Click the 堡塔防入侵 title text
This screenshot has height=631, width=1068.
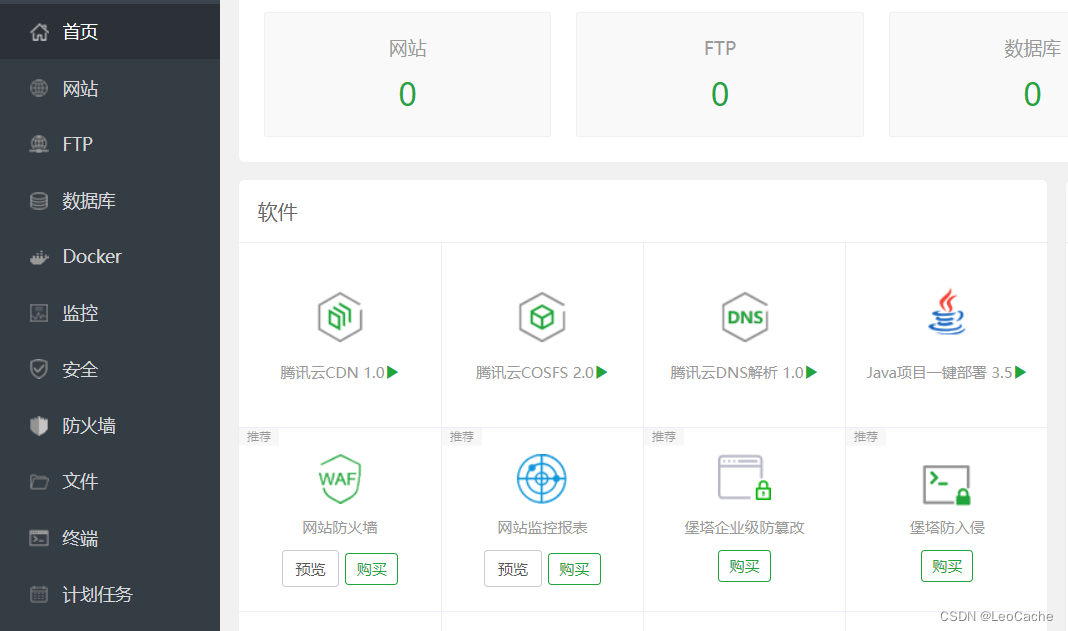(x=947, y=527)
